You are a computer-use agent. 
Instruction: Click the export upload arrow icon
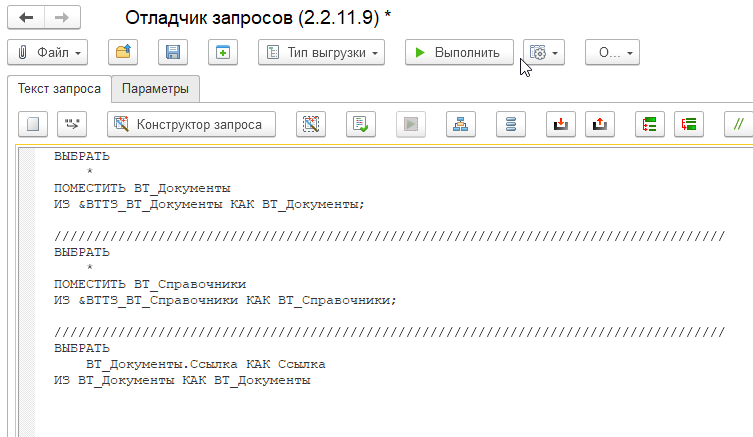point(600,124)
